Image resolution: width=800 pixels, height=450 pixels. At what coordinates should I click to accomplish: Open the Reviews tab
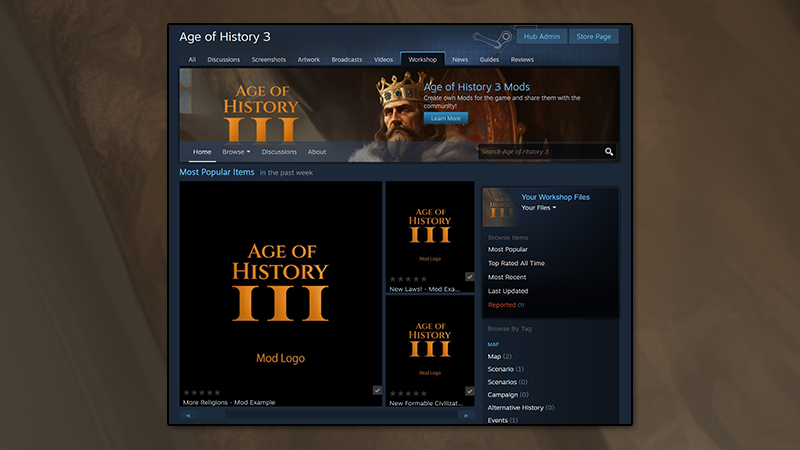click(522, 60)
